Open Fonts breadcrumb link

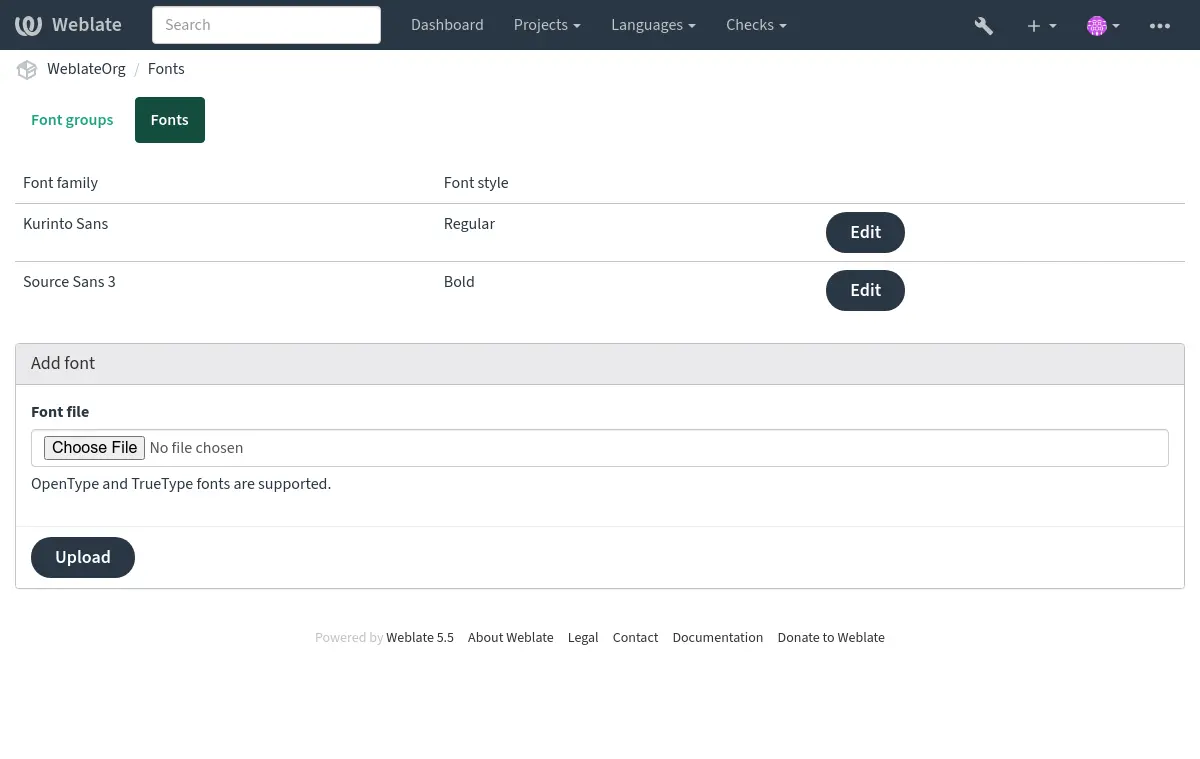166,69
